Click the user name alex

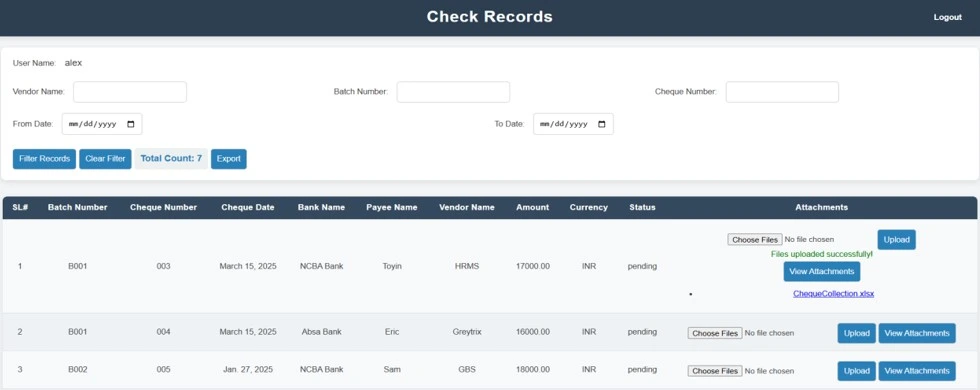(x=73, y=63)
